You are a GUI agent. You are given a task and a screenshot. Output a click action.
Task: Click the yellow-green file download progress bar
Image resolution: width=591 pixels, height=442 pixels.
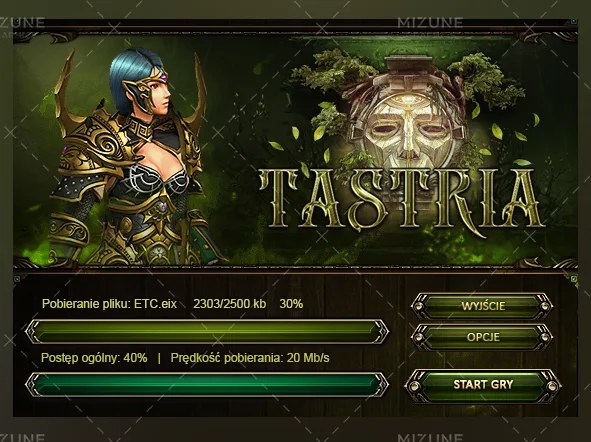tap(207, 332)
